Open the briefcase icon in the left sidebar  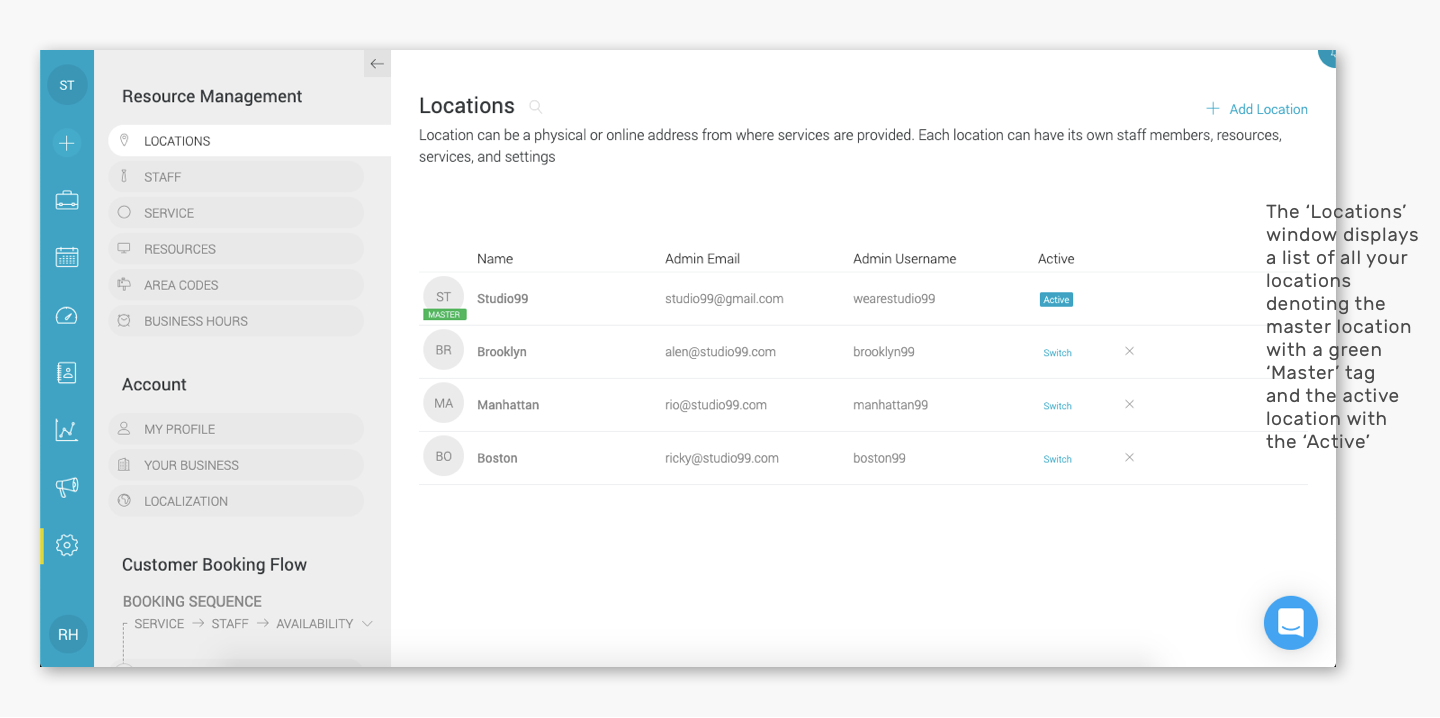tap(67, 200)
